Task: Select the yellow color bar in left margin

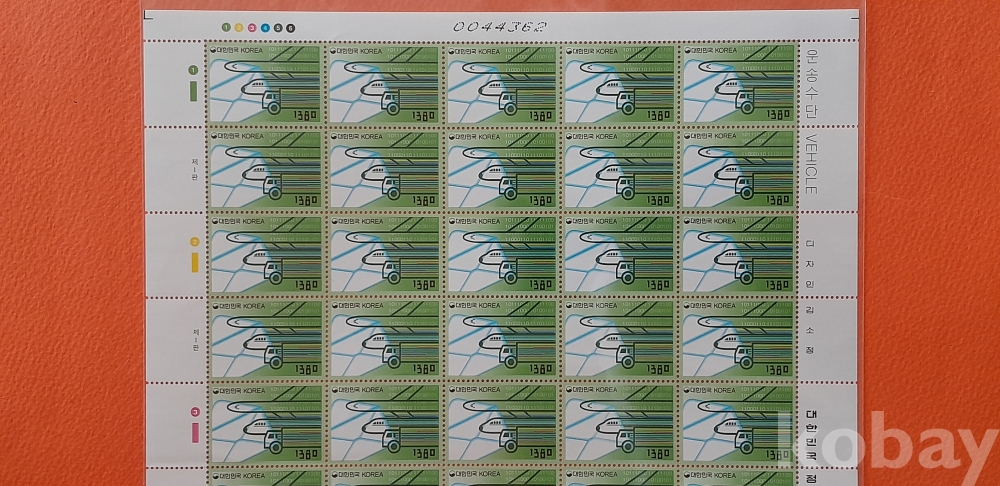Action: point(194,262)
